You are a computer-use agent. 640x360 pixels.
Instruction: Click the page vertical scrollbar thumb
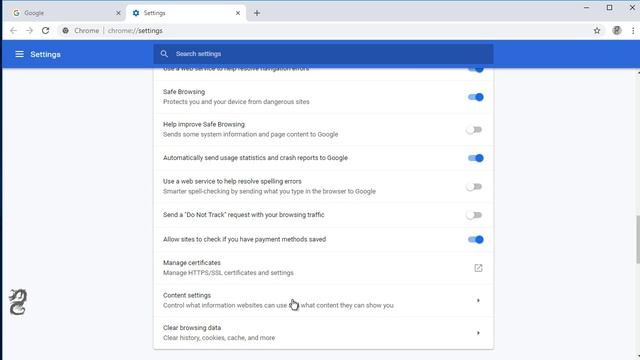[638, 239]
